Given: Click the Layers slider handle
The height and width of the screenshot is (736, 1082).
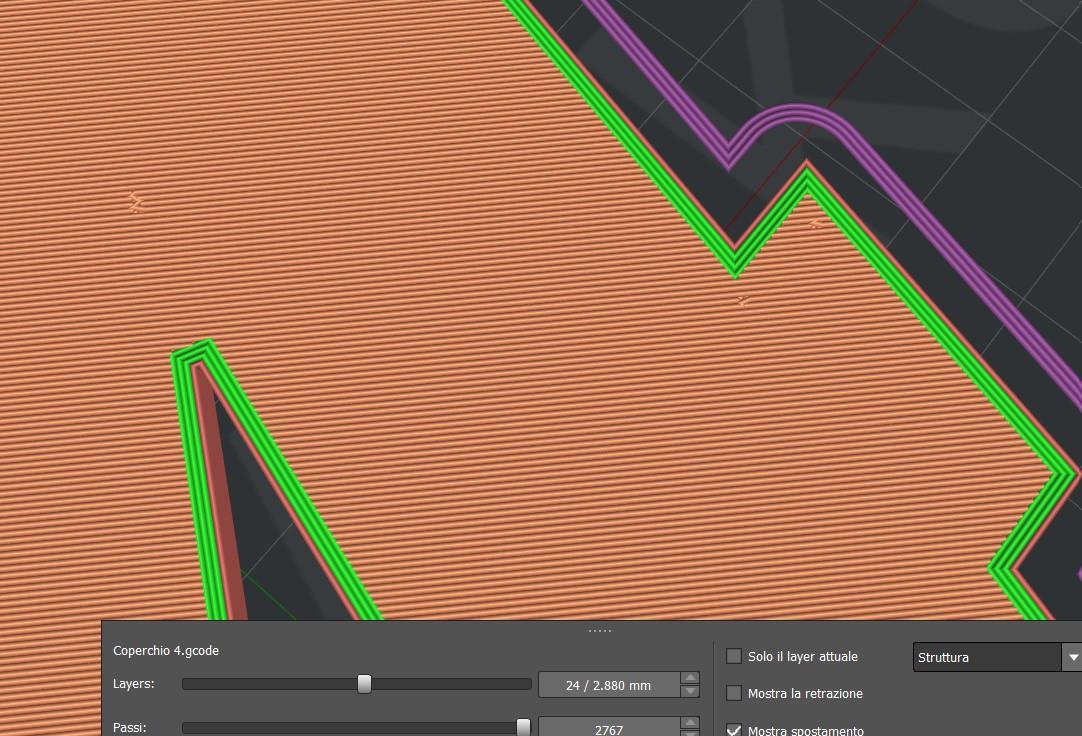Looking at the screenshot, I should 364,684.
